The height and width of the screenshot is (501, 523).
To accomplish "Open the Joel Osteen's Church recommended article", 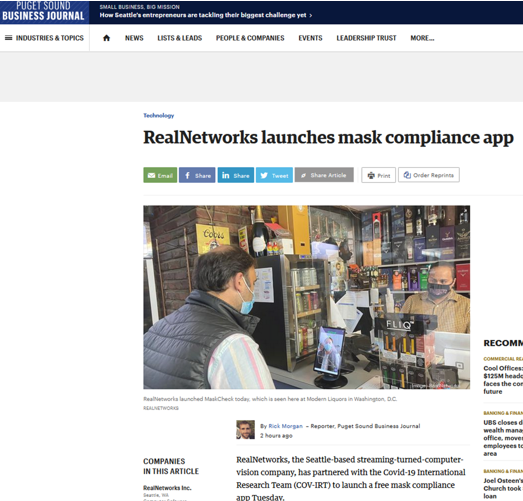I will (503, 488).
